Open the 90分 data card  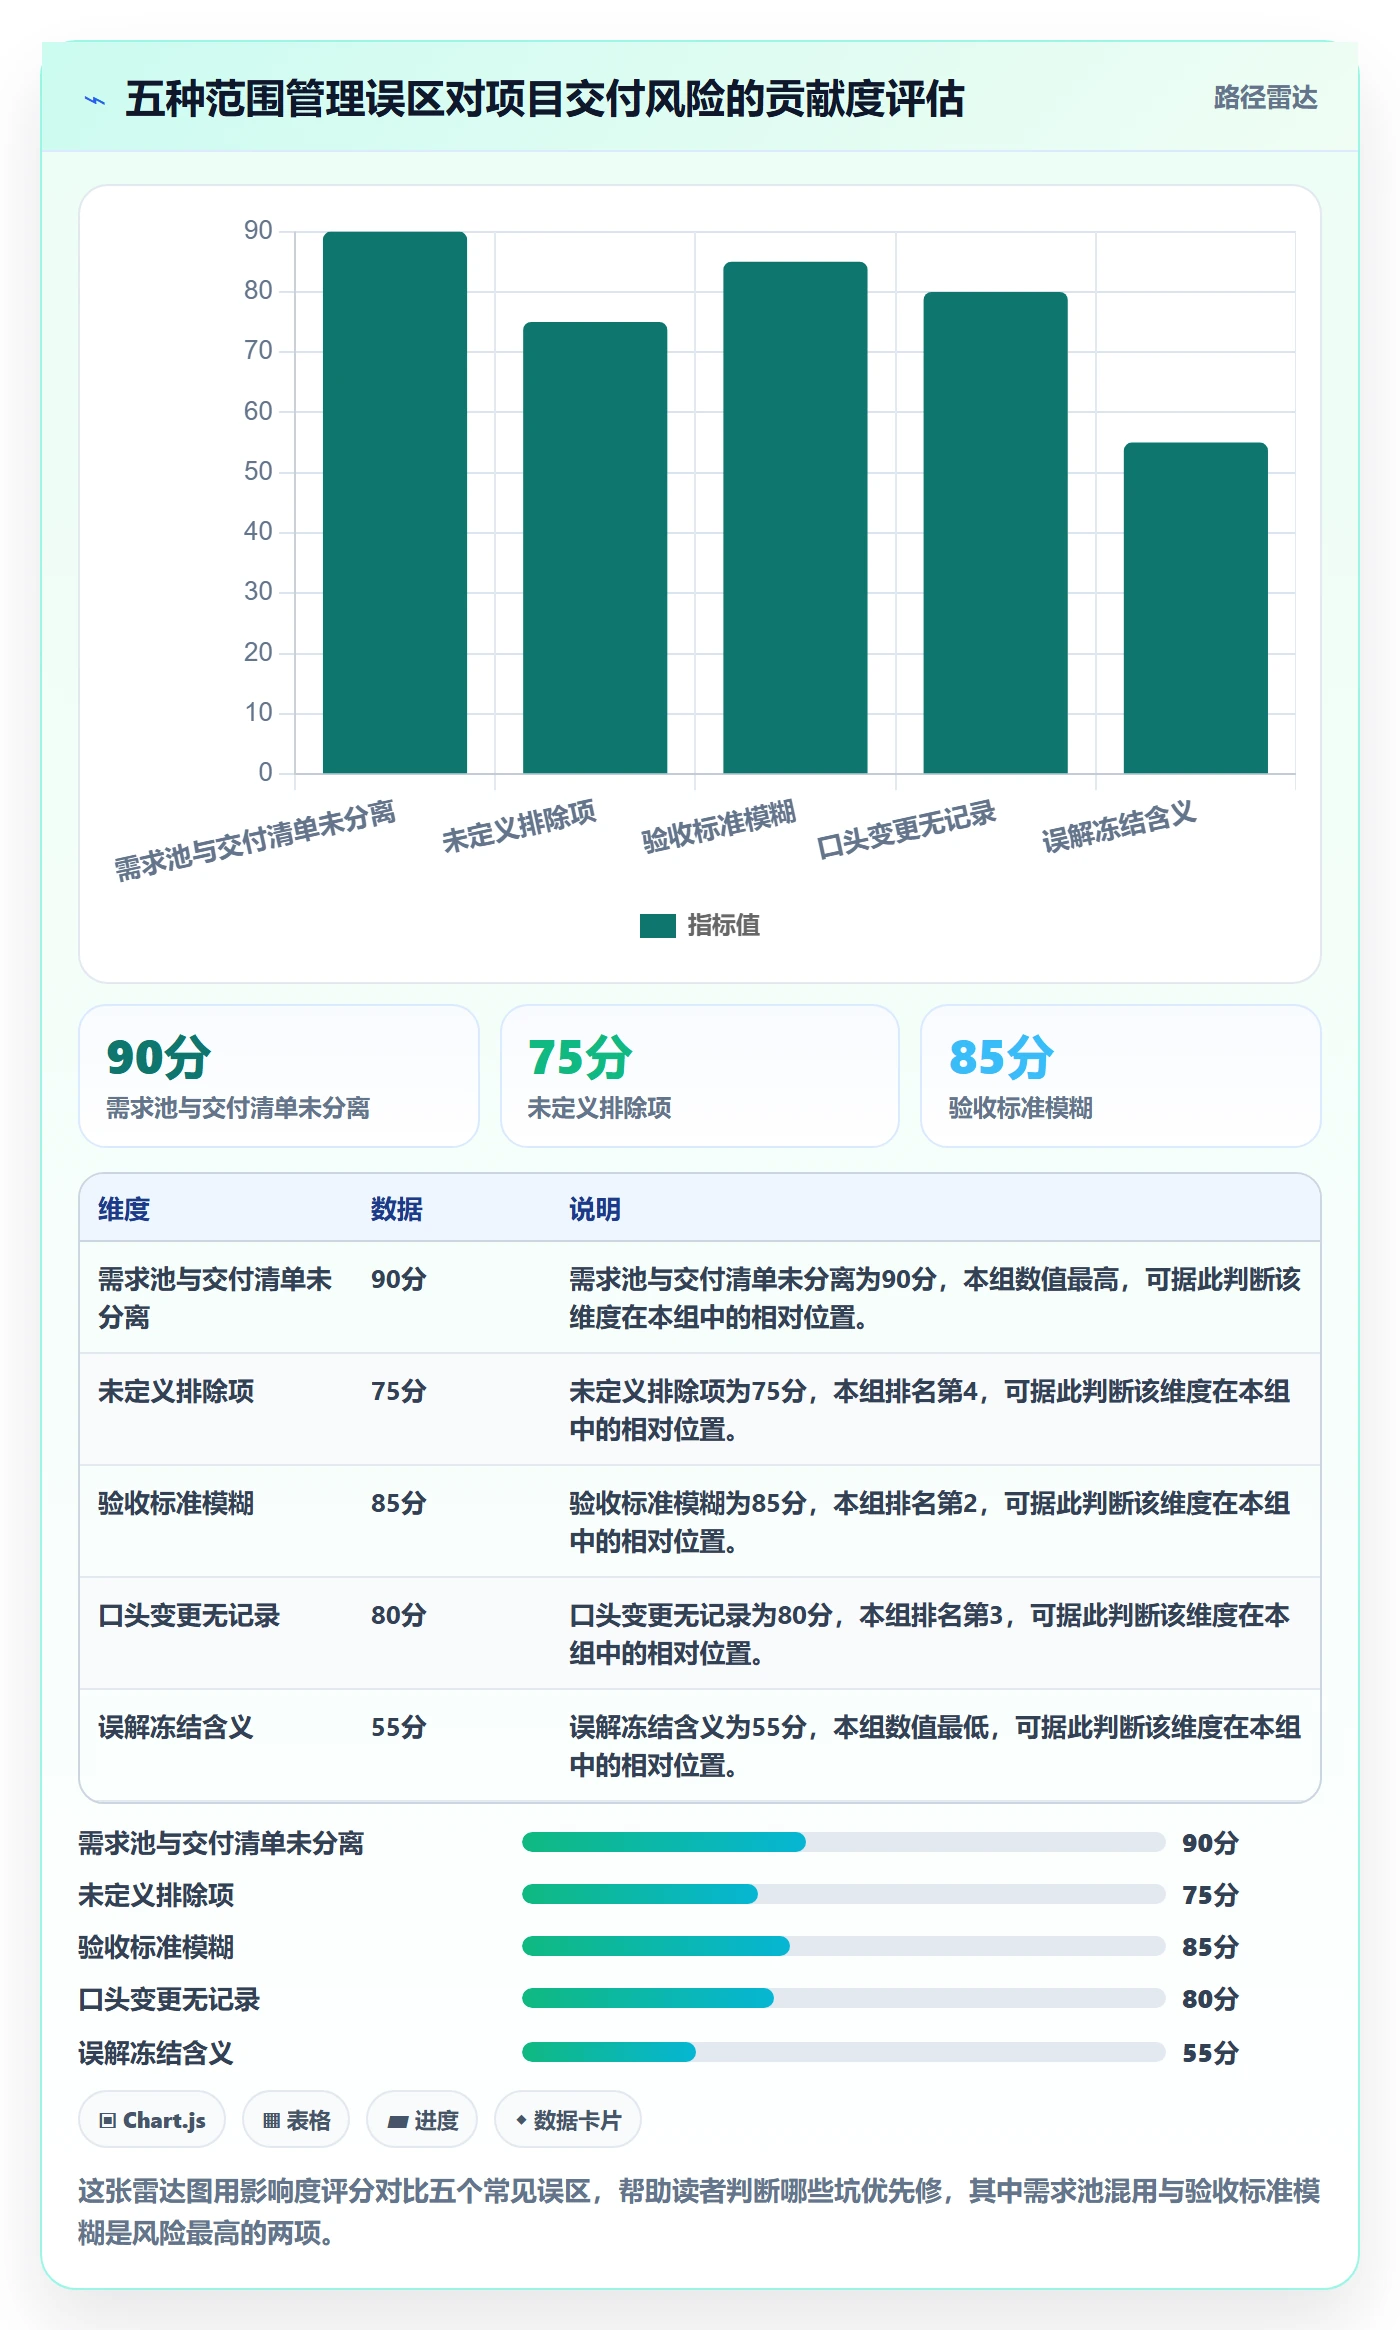(x=279, y=1076)
